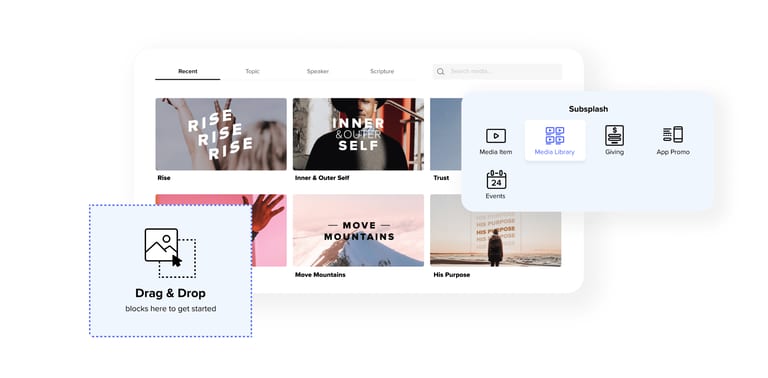Open the Topic tab
Image resolution: width=768 pixels, height=378 pixels.
coord(252,71)
